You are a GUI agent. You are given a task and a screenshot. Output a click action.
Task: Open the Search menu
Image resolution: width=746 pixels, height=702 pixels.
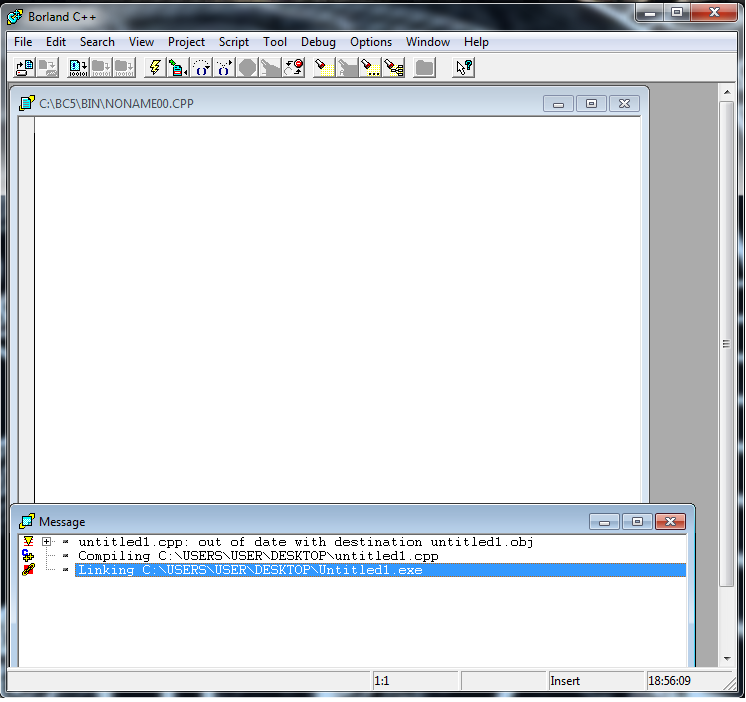click(97, 42)
